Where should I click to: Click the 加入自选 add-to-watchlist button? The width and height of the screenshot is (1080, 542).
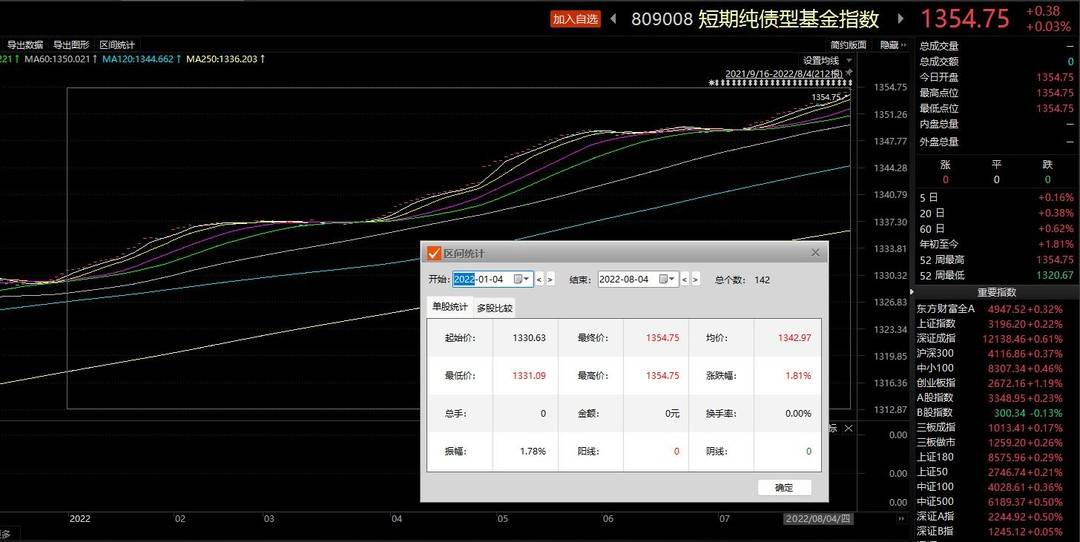[575, 19]
